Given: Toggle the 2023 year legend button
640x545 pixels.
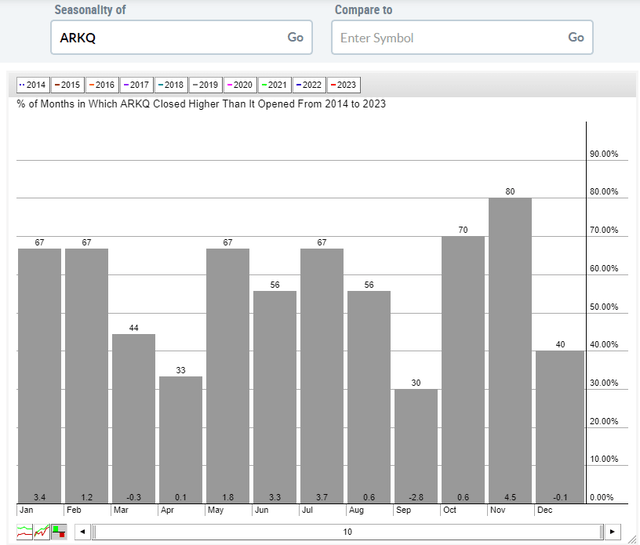Looking at the screenshot, I should (x=344, y=85).
